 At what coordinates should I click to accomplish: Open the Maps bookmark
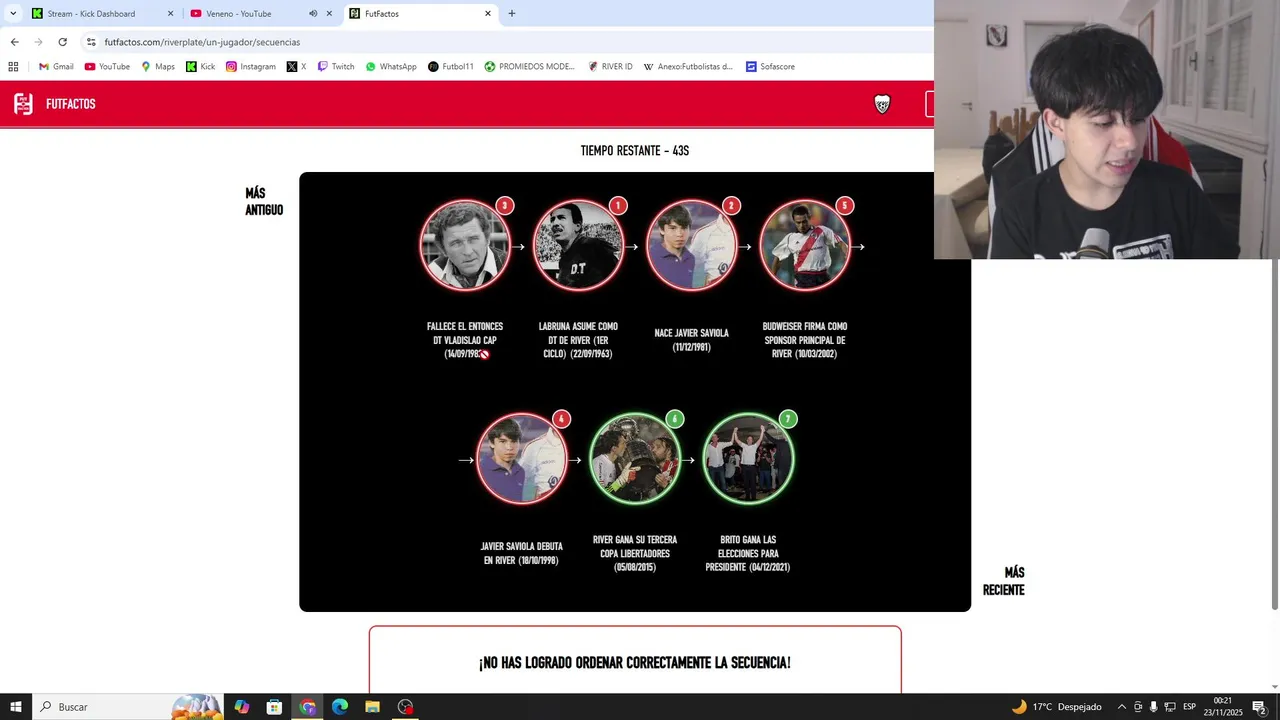(158, 67)
